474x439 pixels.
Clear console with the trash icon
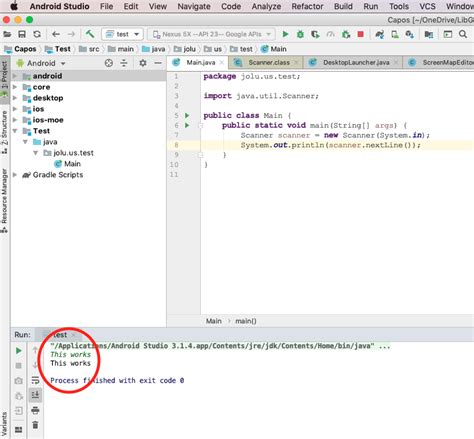tap(35, 425)
